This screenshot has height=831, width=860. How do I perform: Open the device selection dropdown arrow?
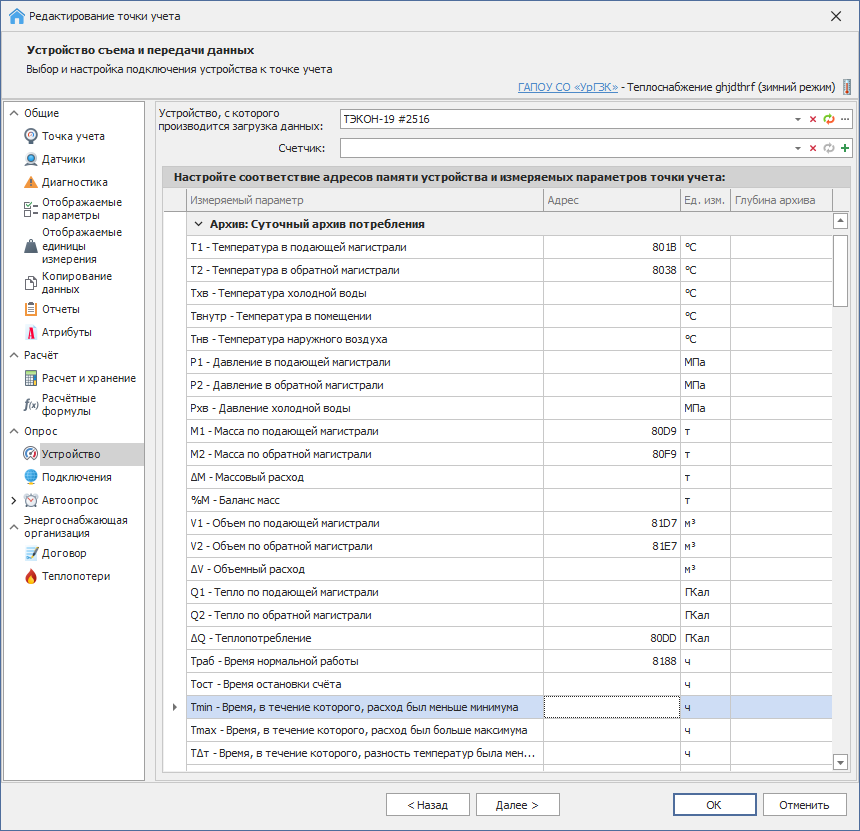pos(798,119)
